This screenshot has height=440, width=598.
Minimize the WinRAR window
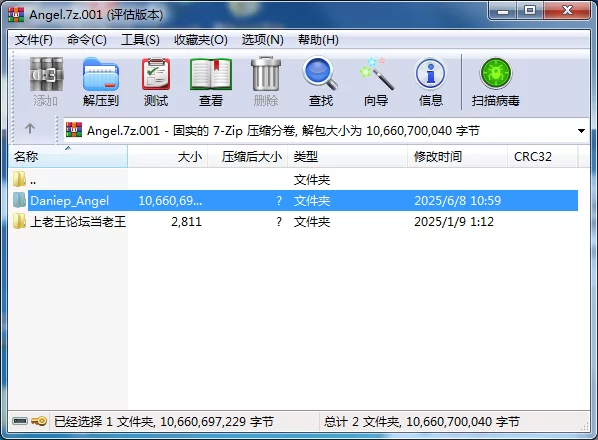coord(503,11)
